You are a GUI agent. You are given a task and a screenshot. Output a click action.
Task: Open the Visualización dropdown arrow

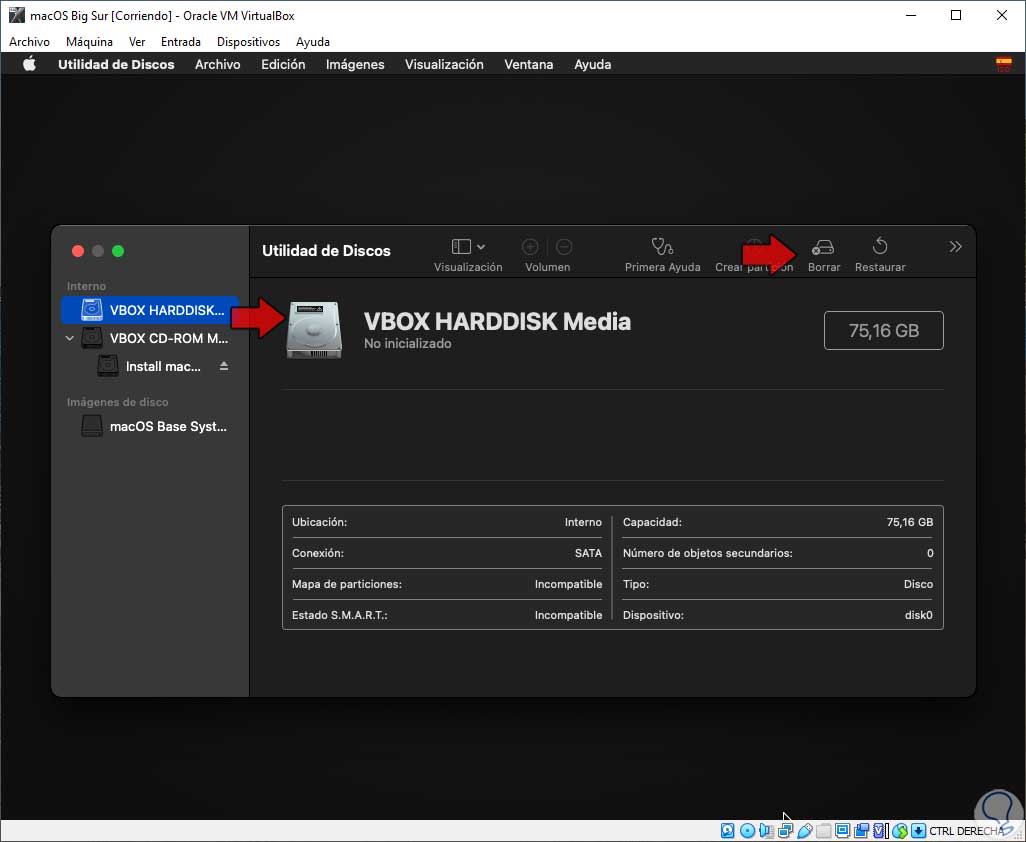481,247
